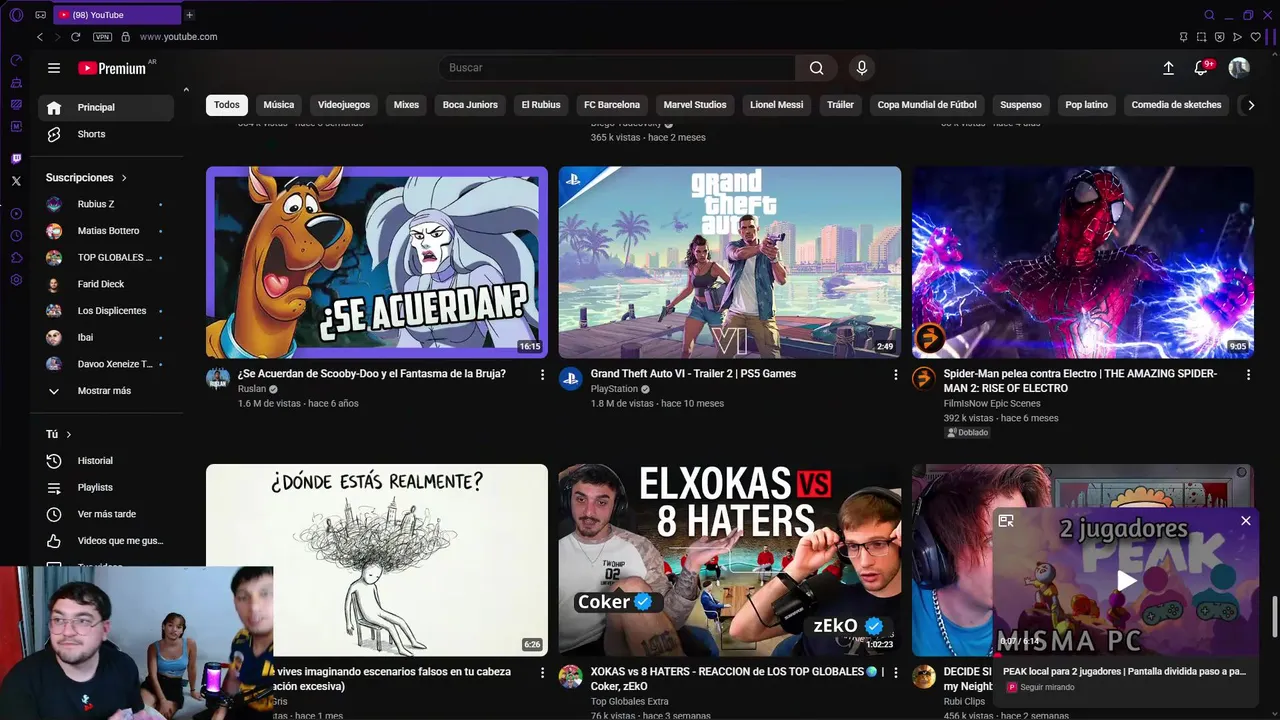Add page to bookmarks with heart
The width and height of the screenshot is (1280, 720).
(x=1256, y=37)
